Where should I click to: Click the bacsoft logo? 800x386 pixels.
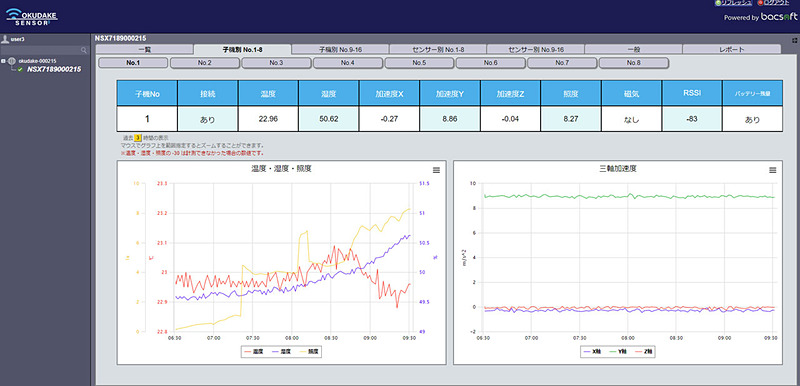[x=779, y=17]
